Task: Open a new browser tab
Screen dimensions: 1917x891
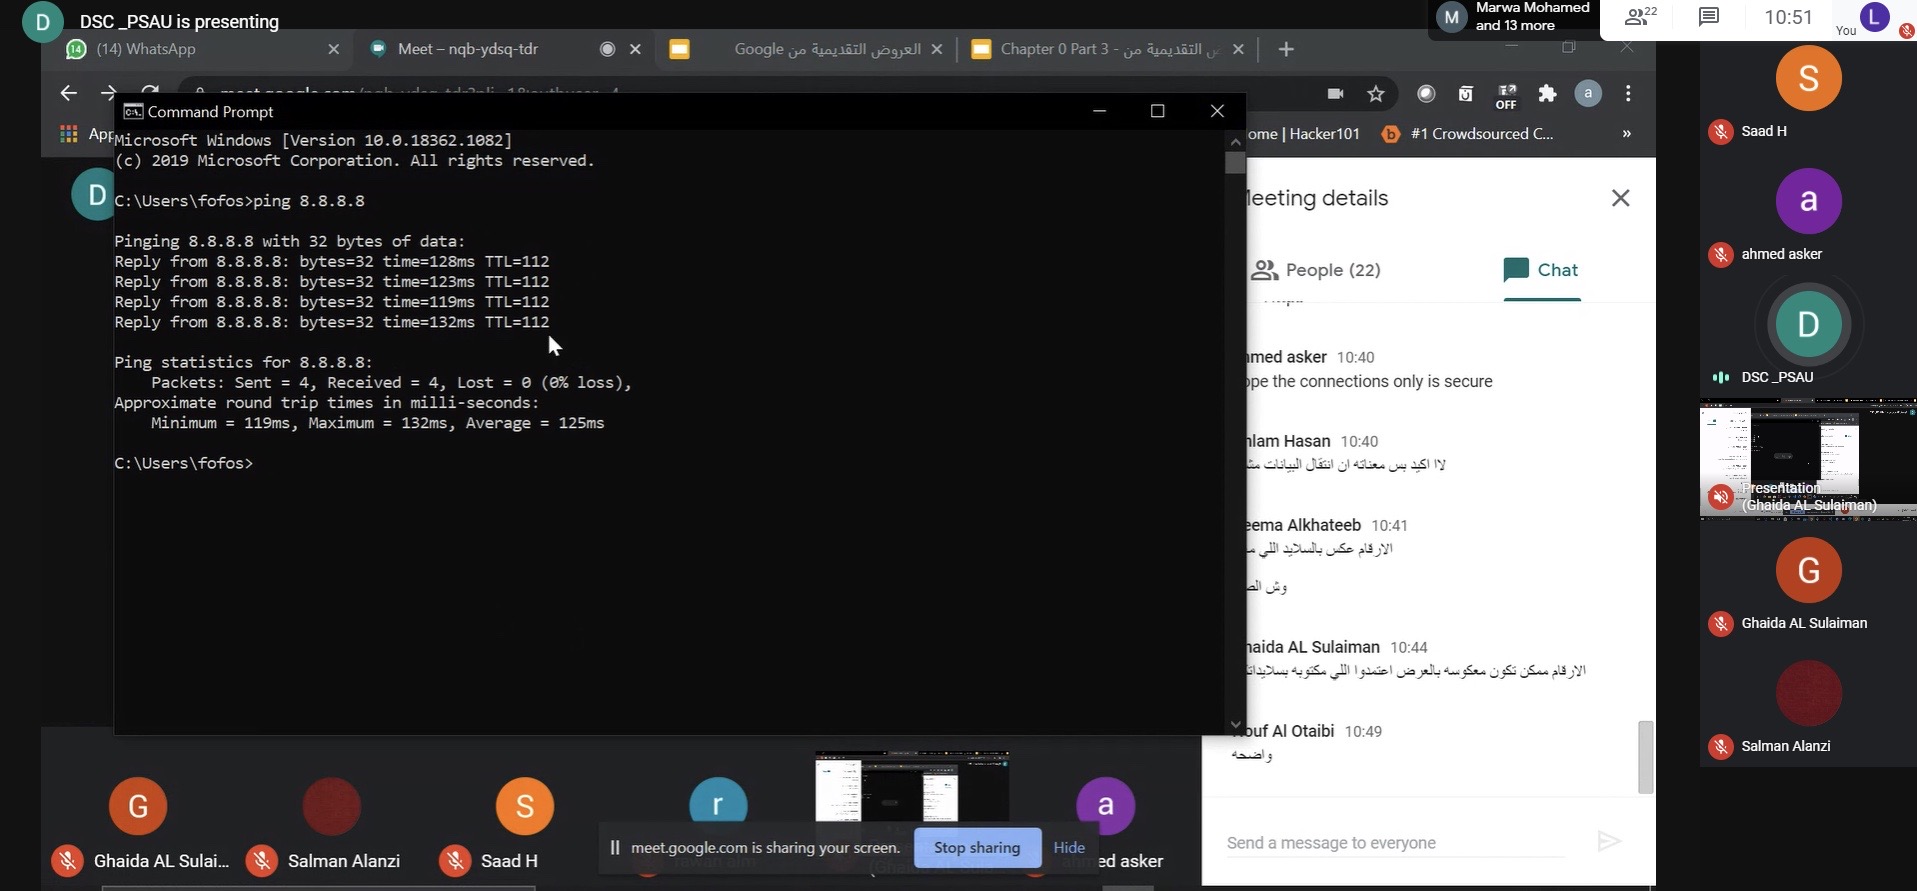Action: click(x=1286, y=49)
